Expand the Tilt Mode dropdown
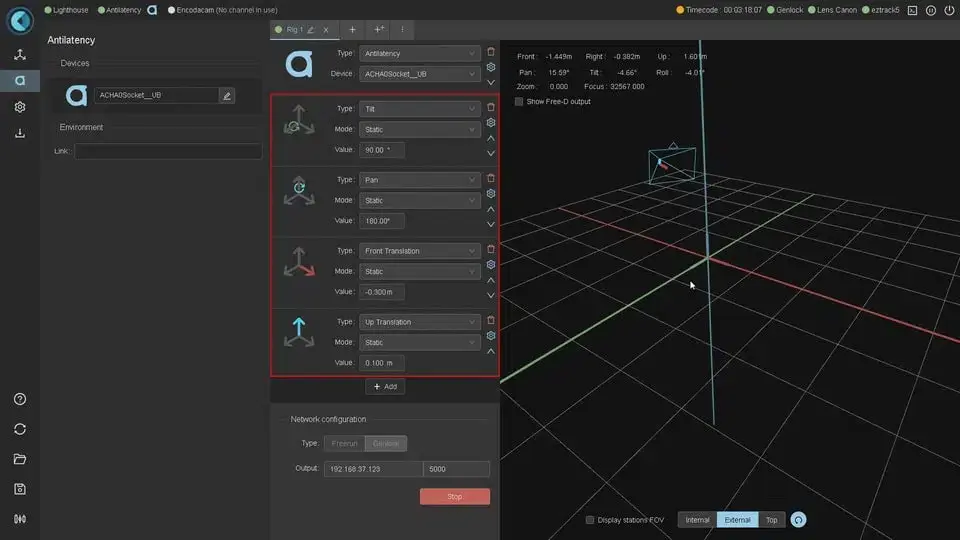 point(420,129)
